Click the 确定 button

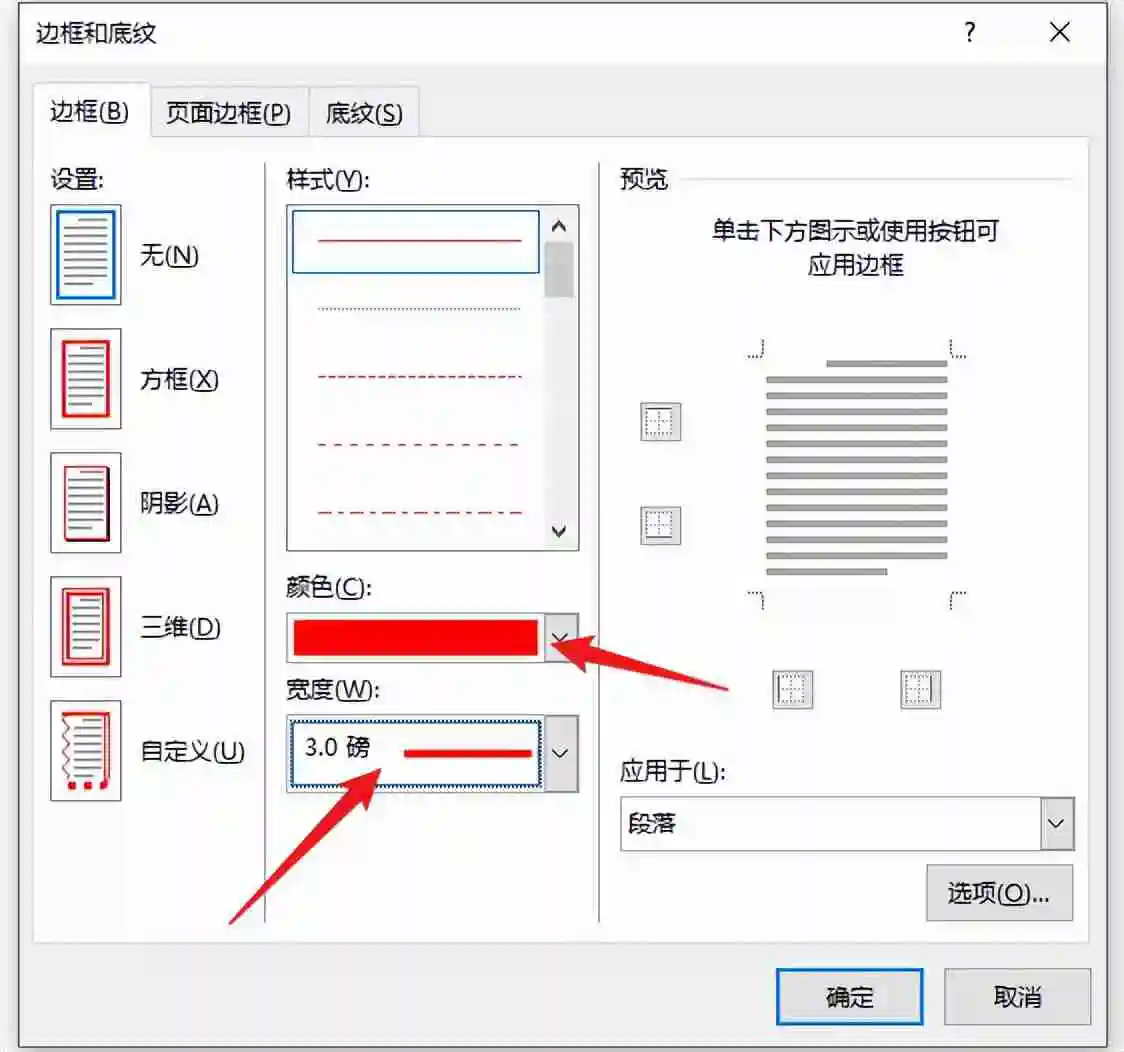coord(849,997)
